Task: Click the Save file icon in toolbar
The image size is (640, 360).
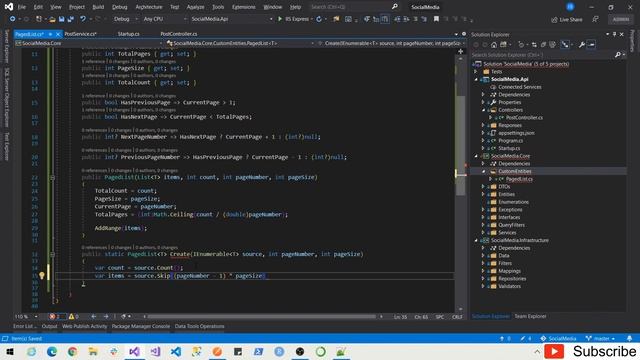Action: [x=61, y=19]
